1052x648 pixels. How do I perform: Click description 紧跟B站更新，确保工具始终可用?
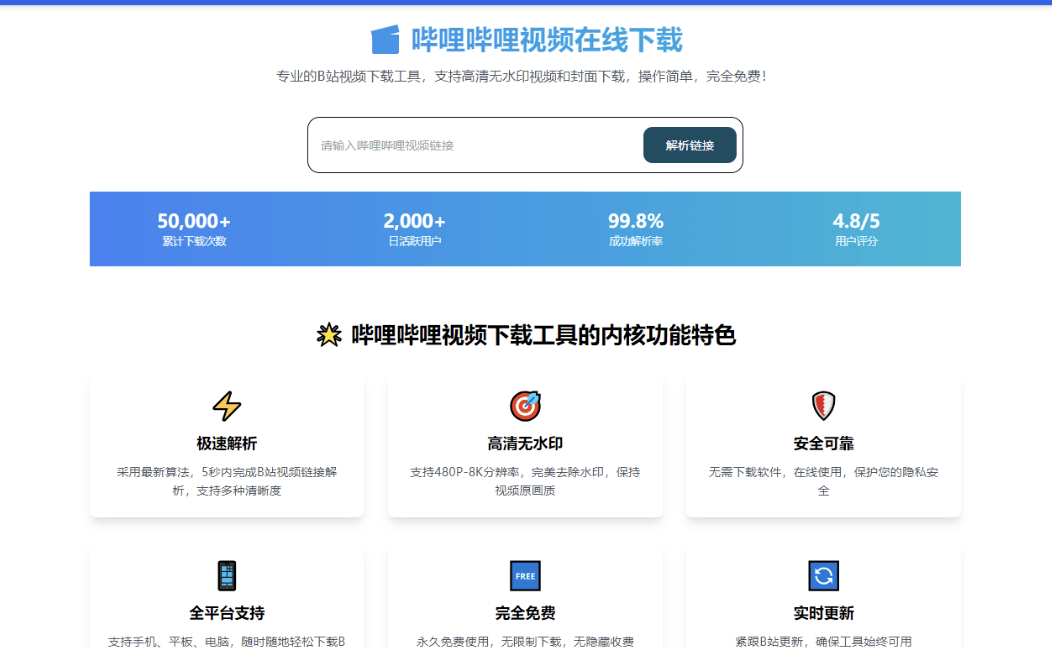tap(823, 641)
